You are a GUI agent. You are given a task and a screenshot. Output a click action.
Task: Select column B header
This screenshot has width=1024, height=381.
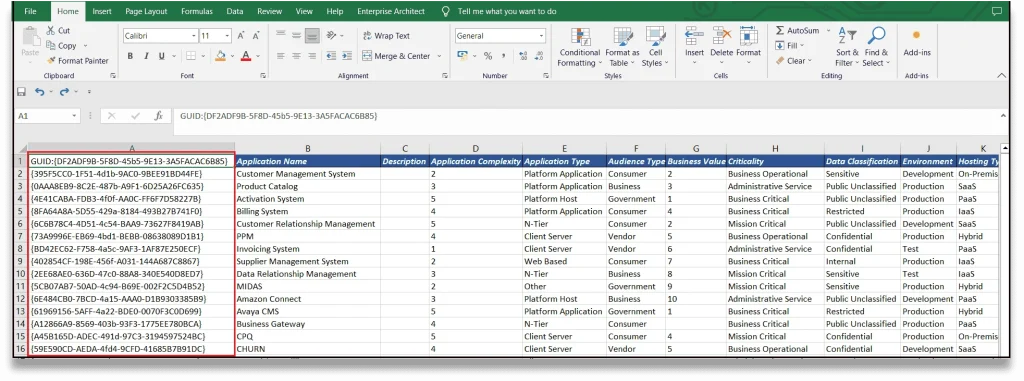(308, 148)
